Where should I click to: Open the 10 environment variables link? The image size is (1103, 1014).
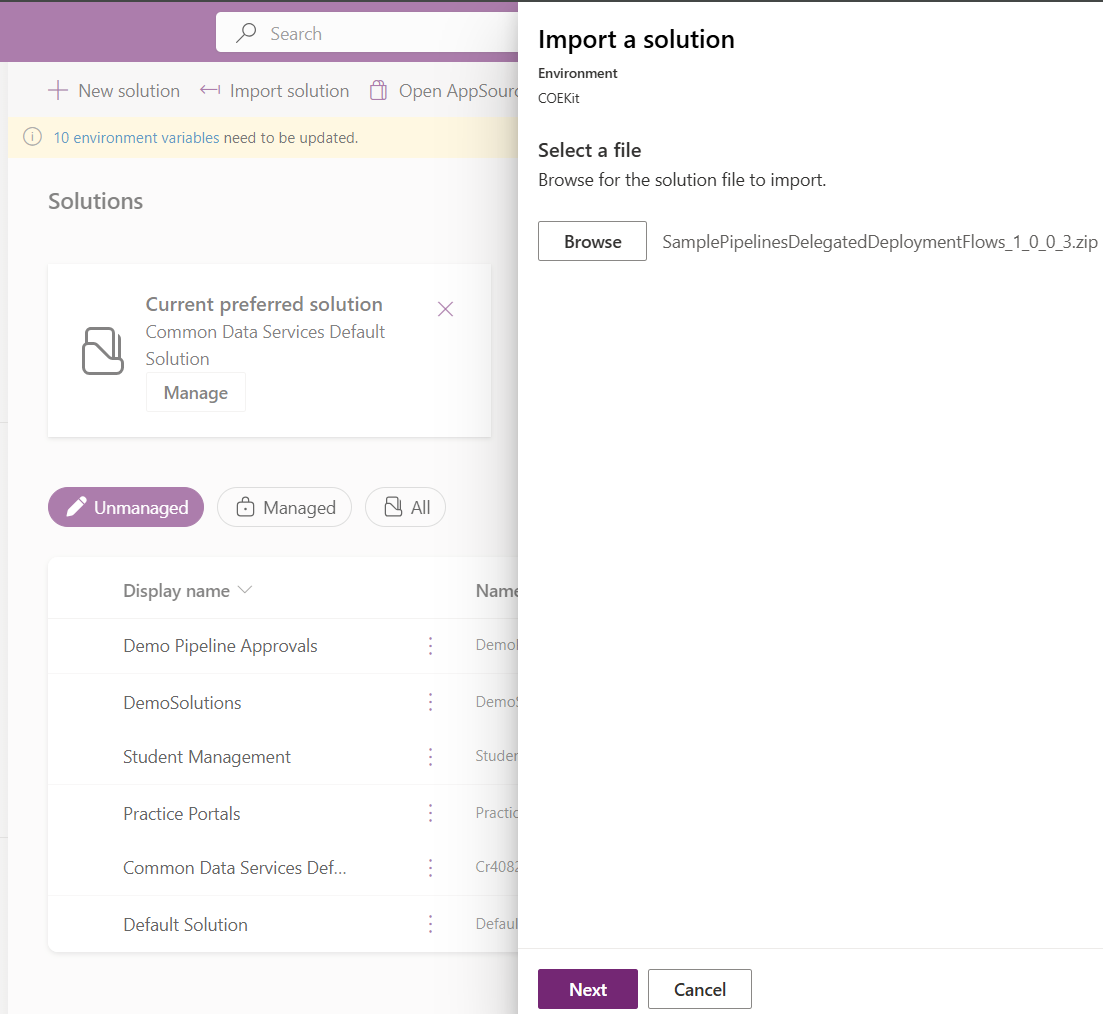point(136,138)
